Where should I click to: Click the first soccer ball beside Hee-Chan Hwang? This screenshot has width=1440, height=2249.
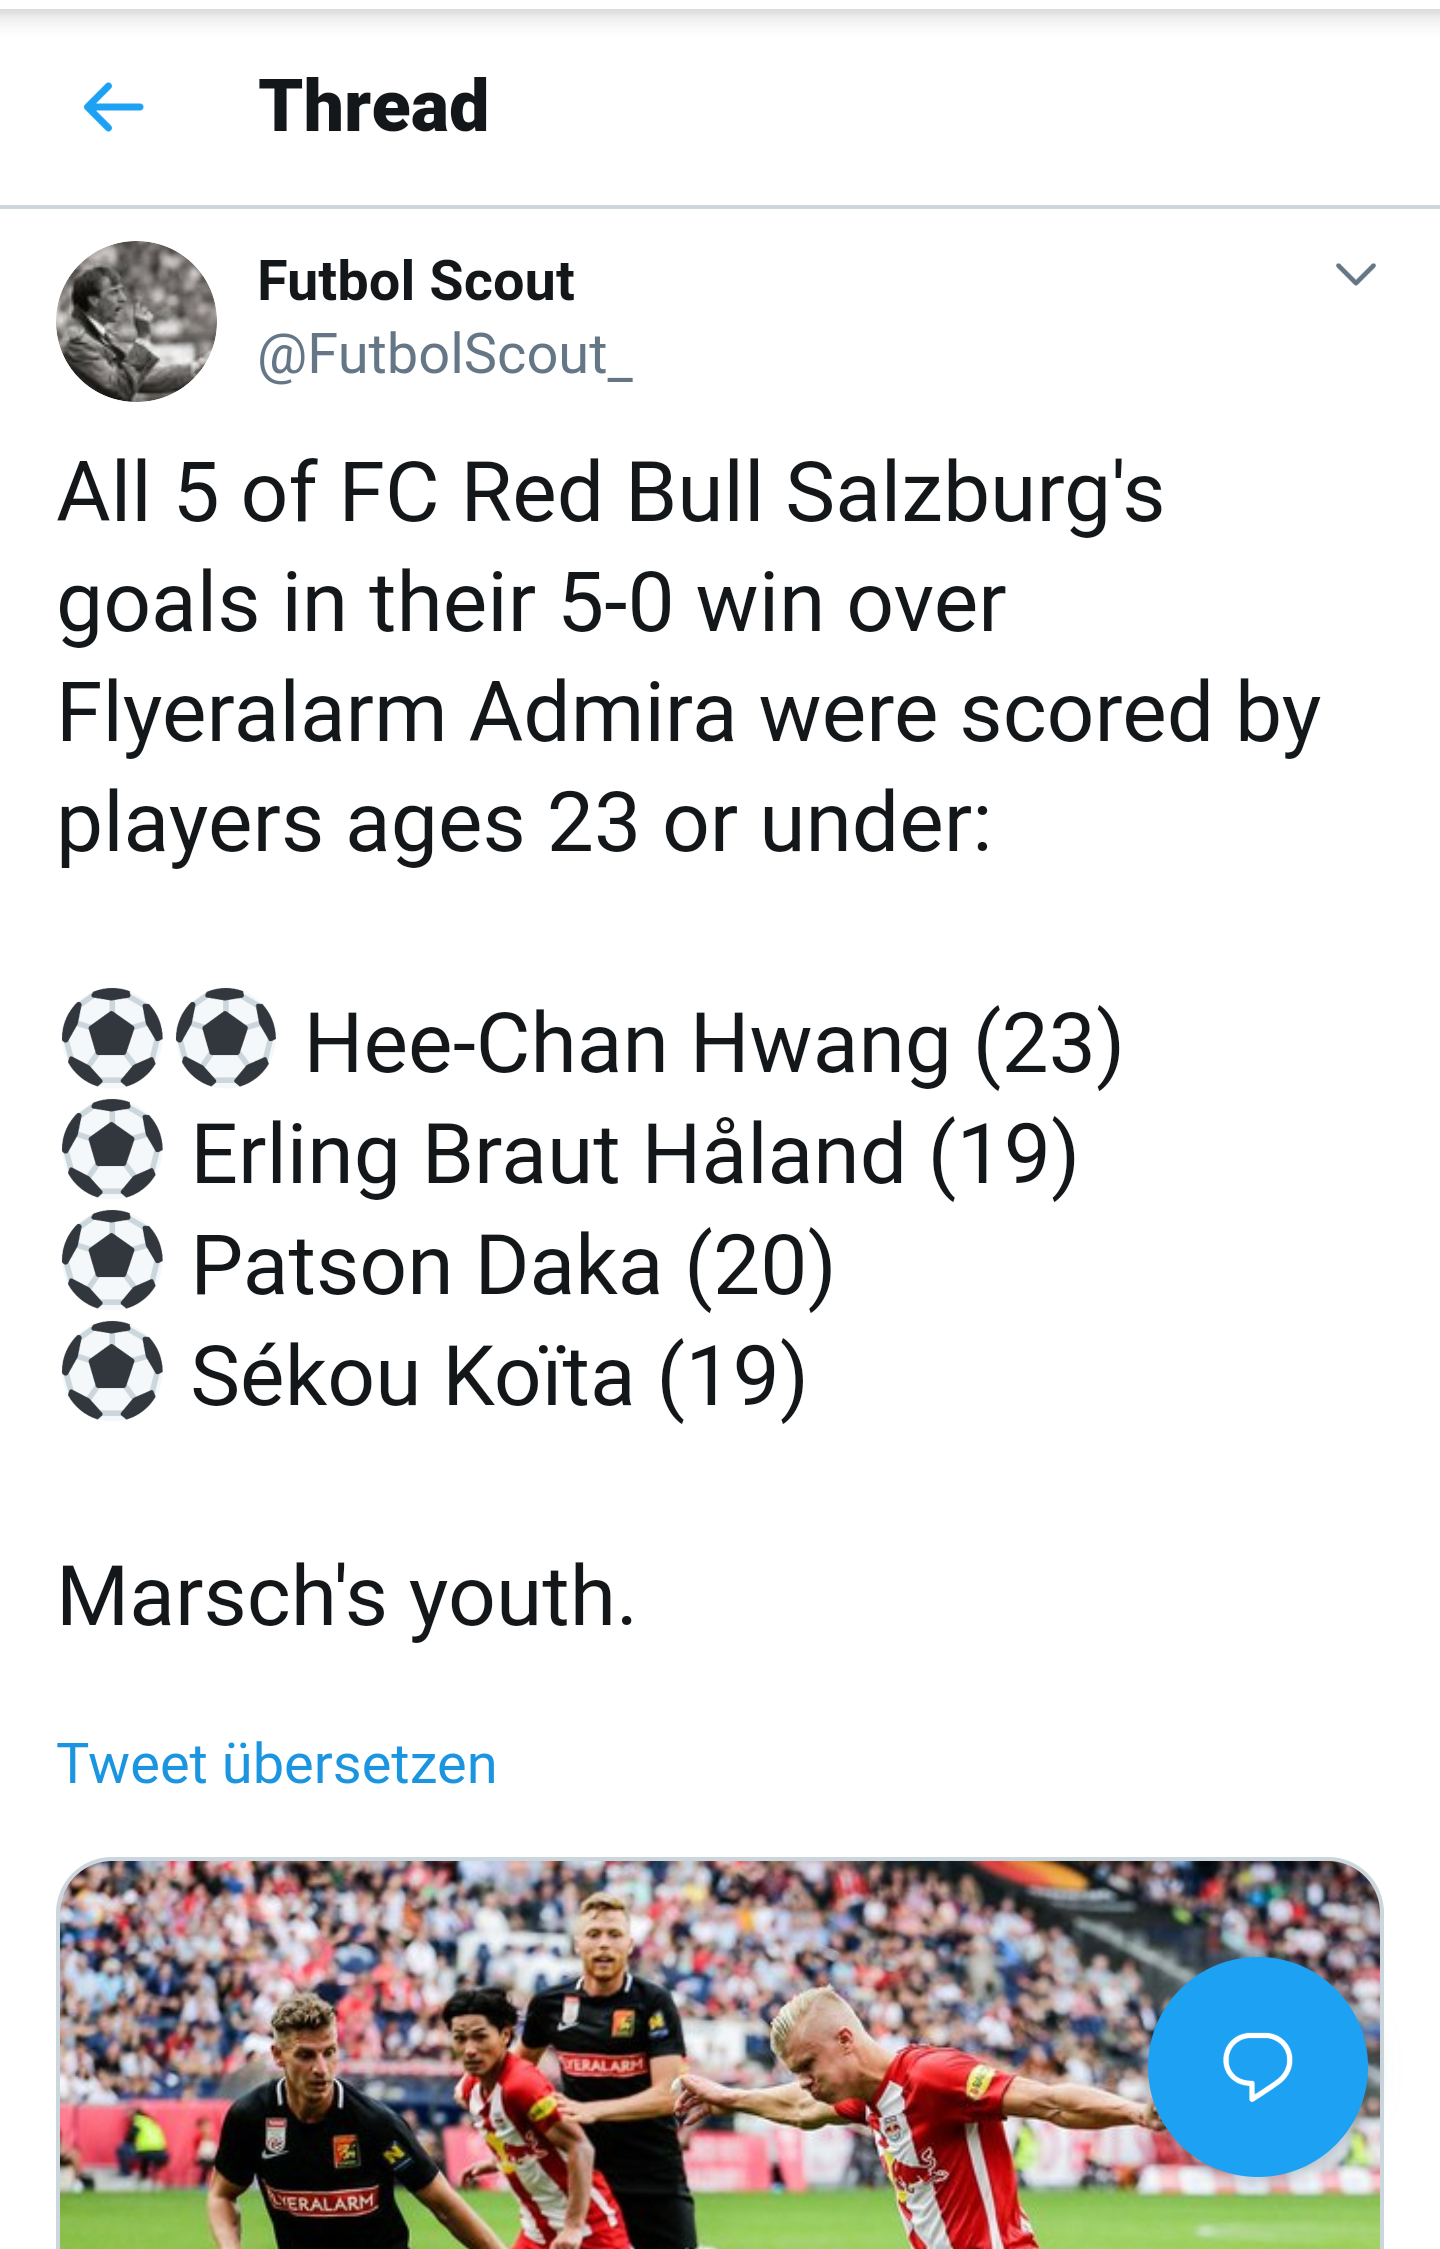112,1038
